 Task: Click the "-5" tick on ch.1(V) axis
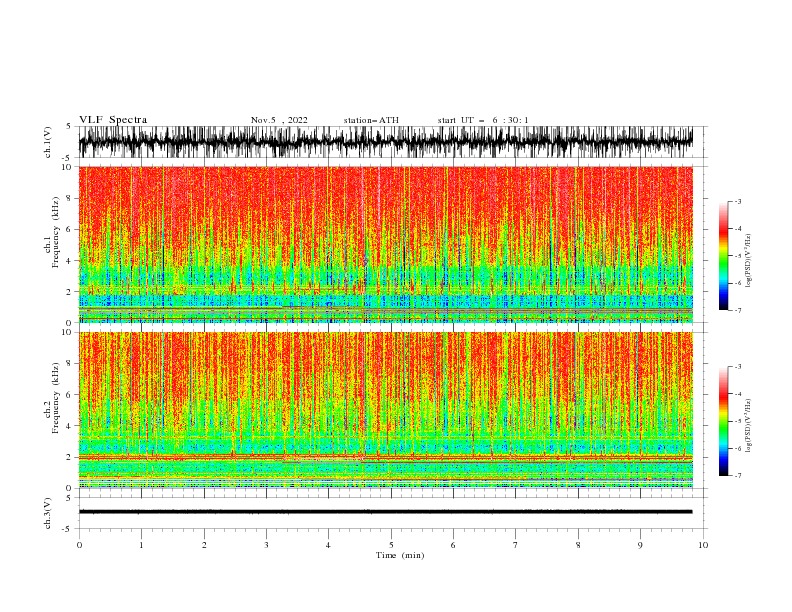point(67,158)
